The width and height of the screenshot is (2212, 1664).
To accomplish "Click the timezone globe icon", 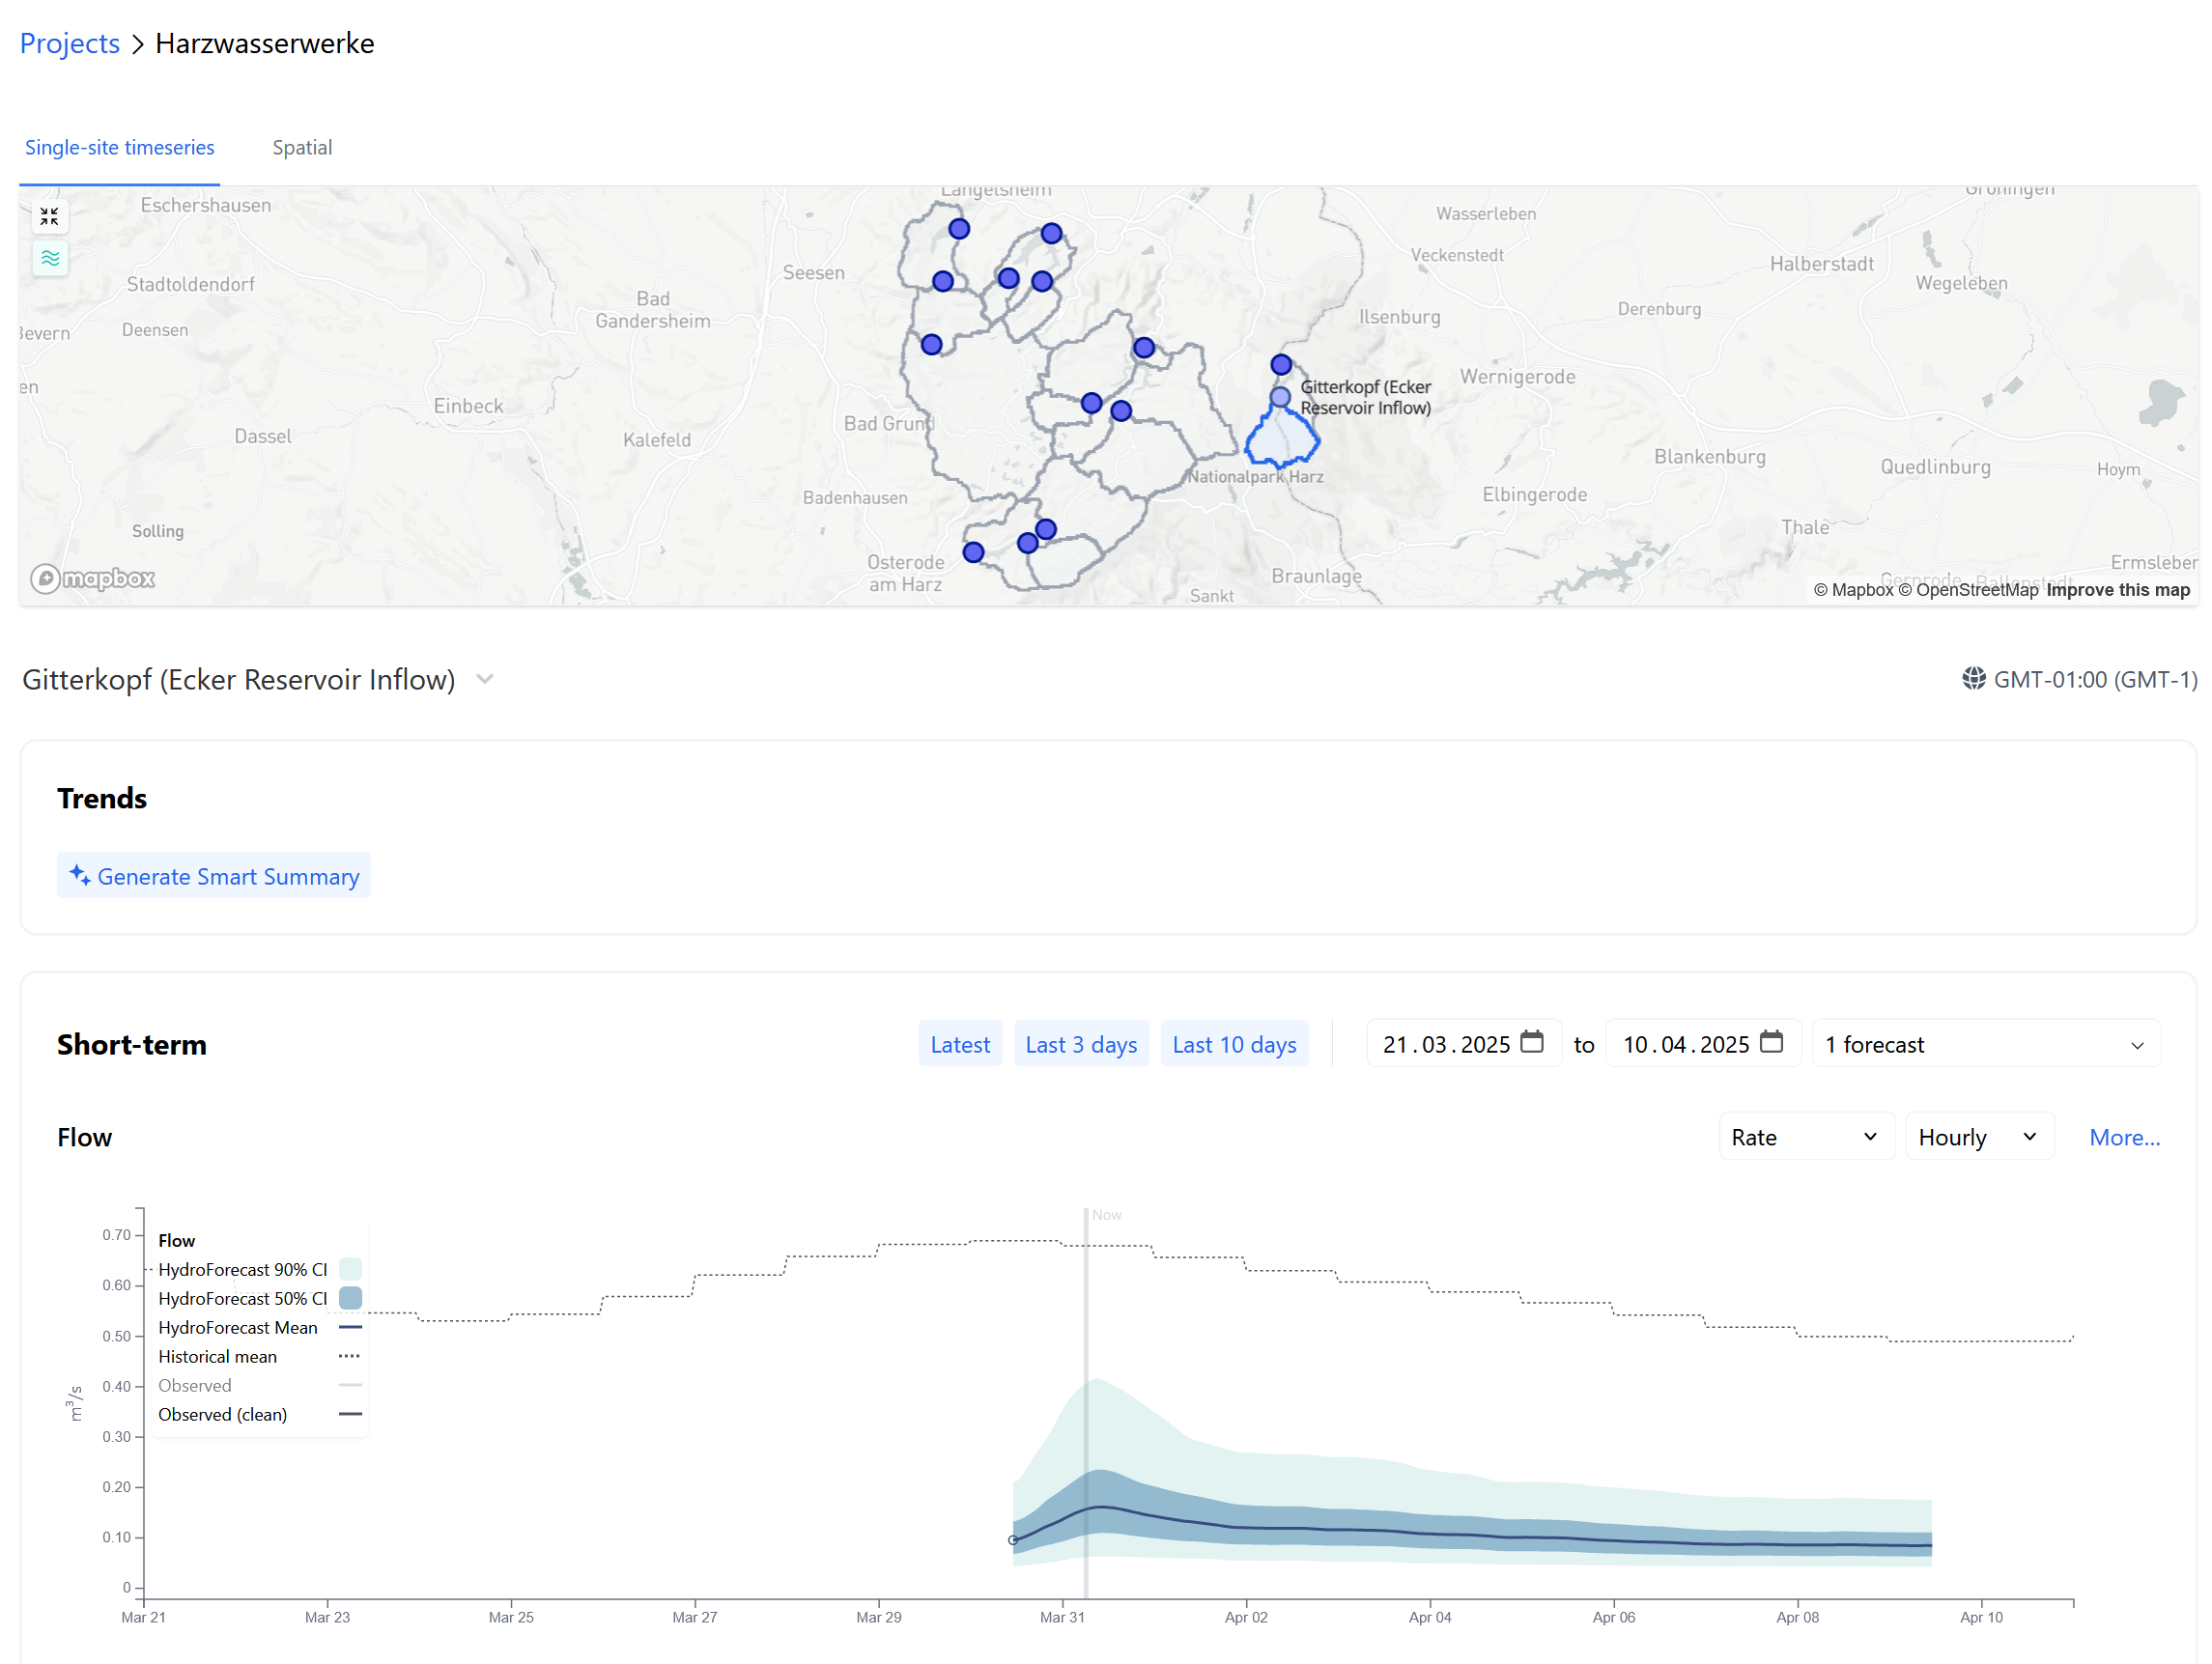I will tap(1973, 679).
